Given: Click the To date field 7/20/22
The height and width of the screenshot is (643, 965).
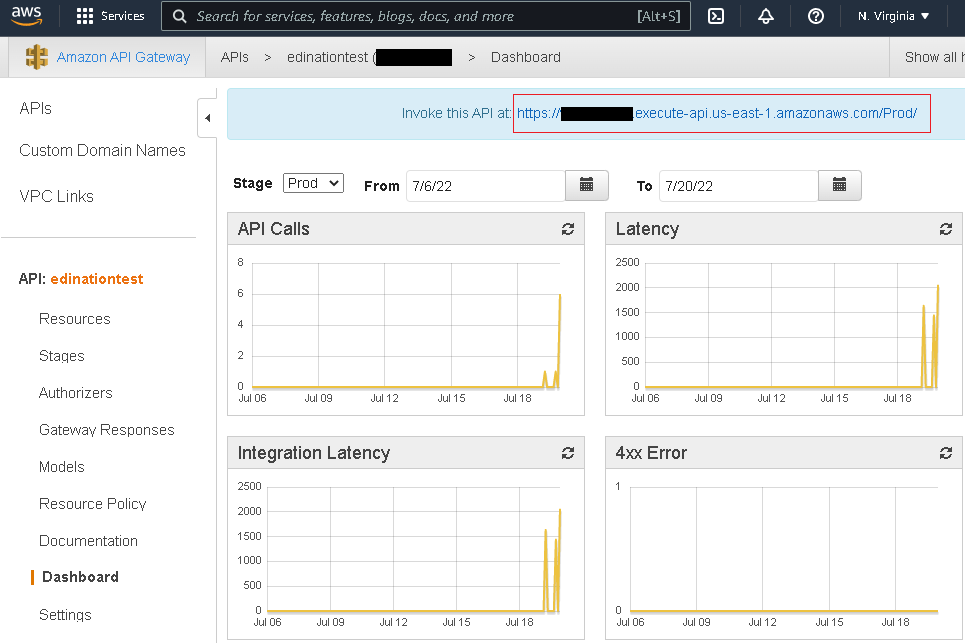Looking at the screenshot, I should click(739, 186).
